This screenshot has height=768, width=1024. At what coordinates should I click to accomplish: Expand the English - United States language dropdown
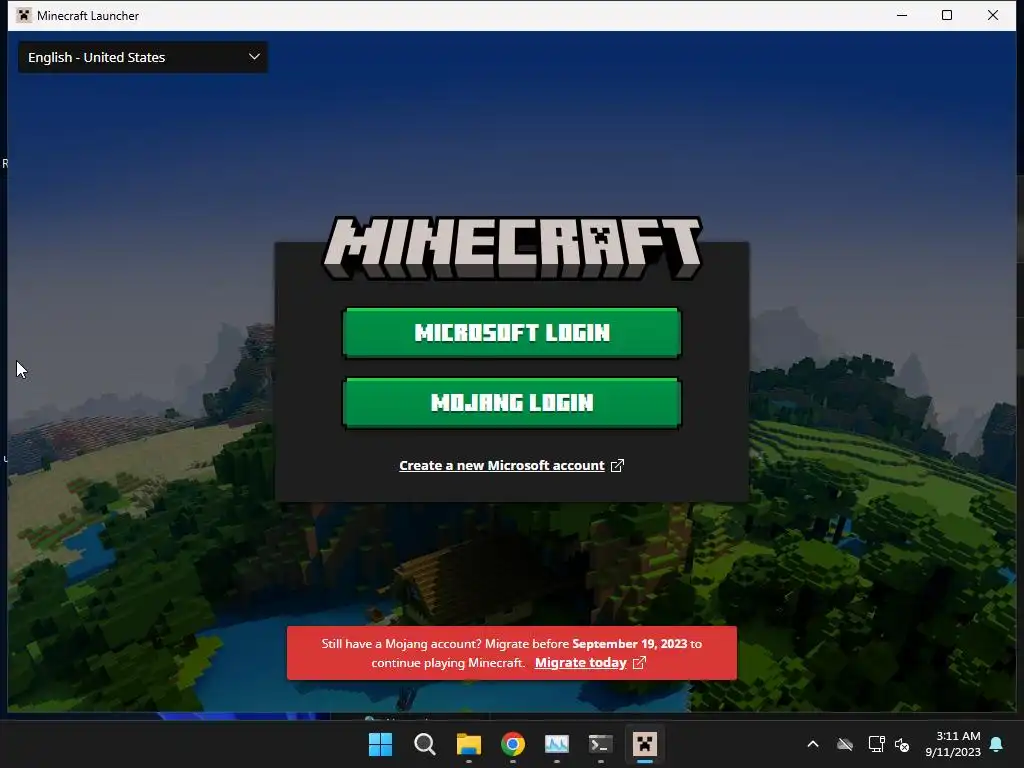click(143, 57)
